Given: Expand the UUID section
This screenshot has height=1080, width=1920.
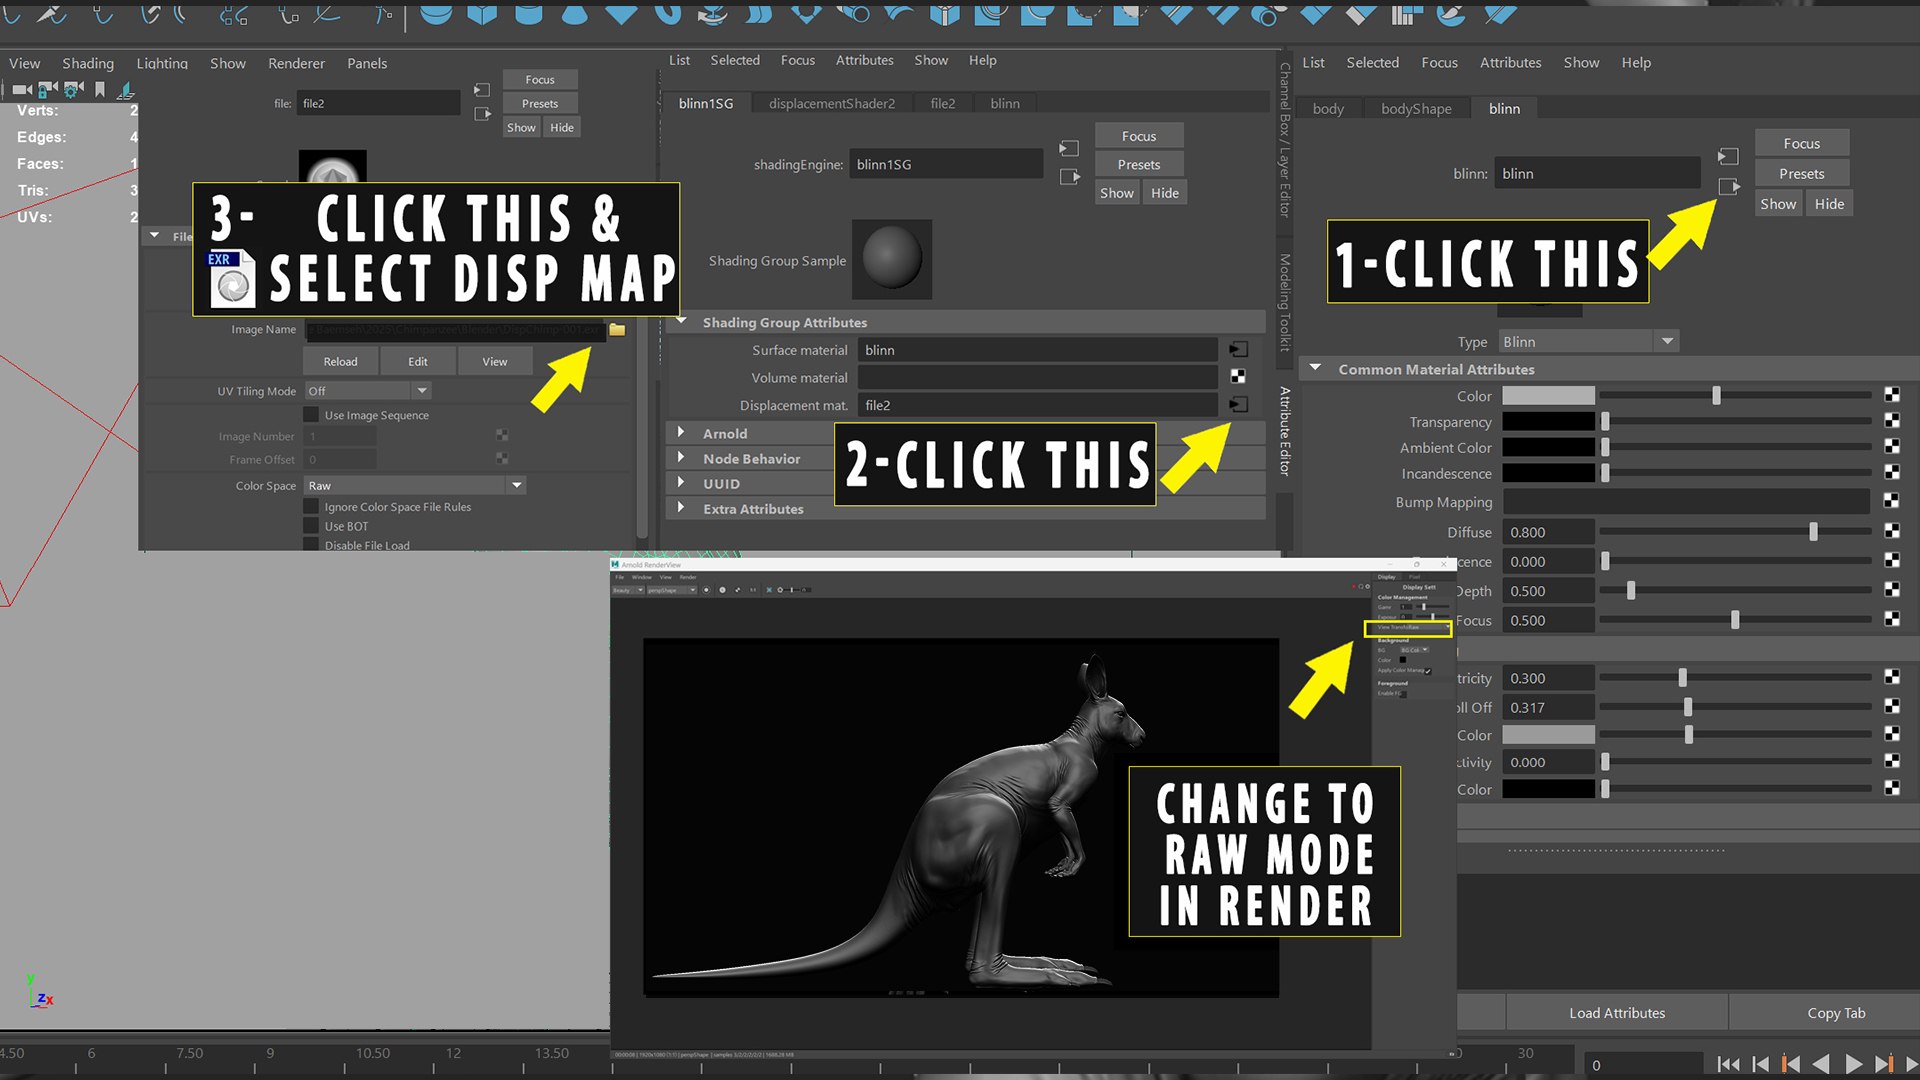Looking at the screenshot, I should coord(681,483).
